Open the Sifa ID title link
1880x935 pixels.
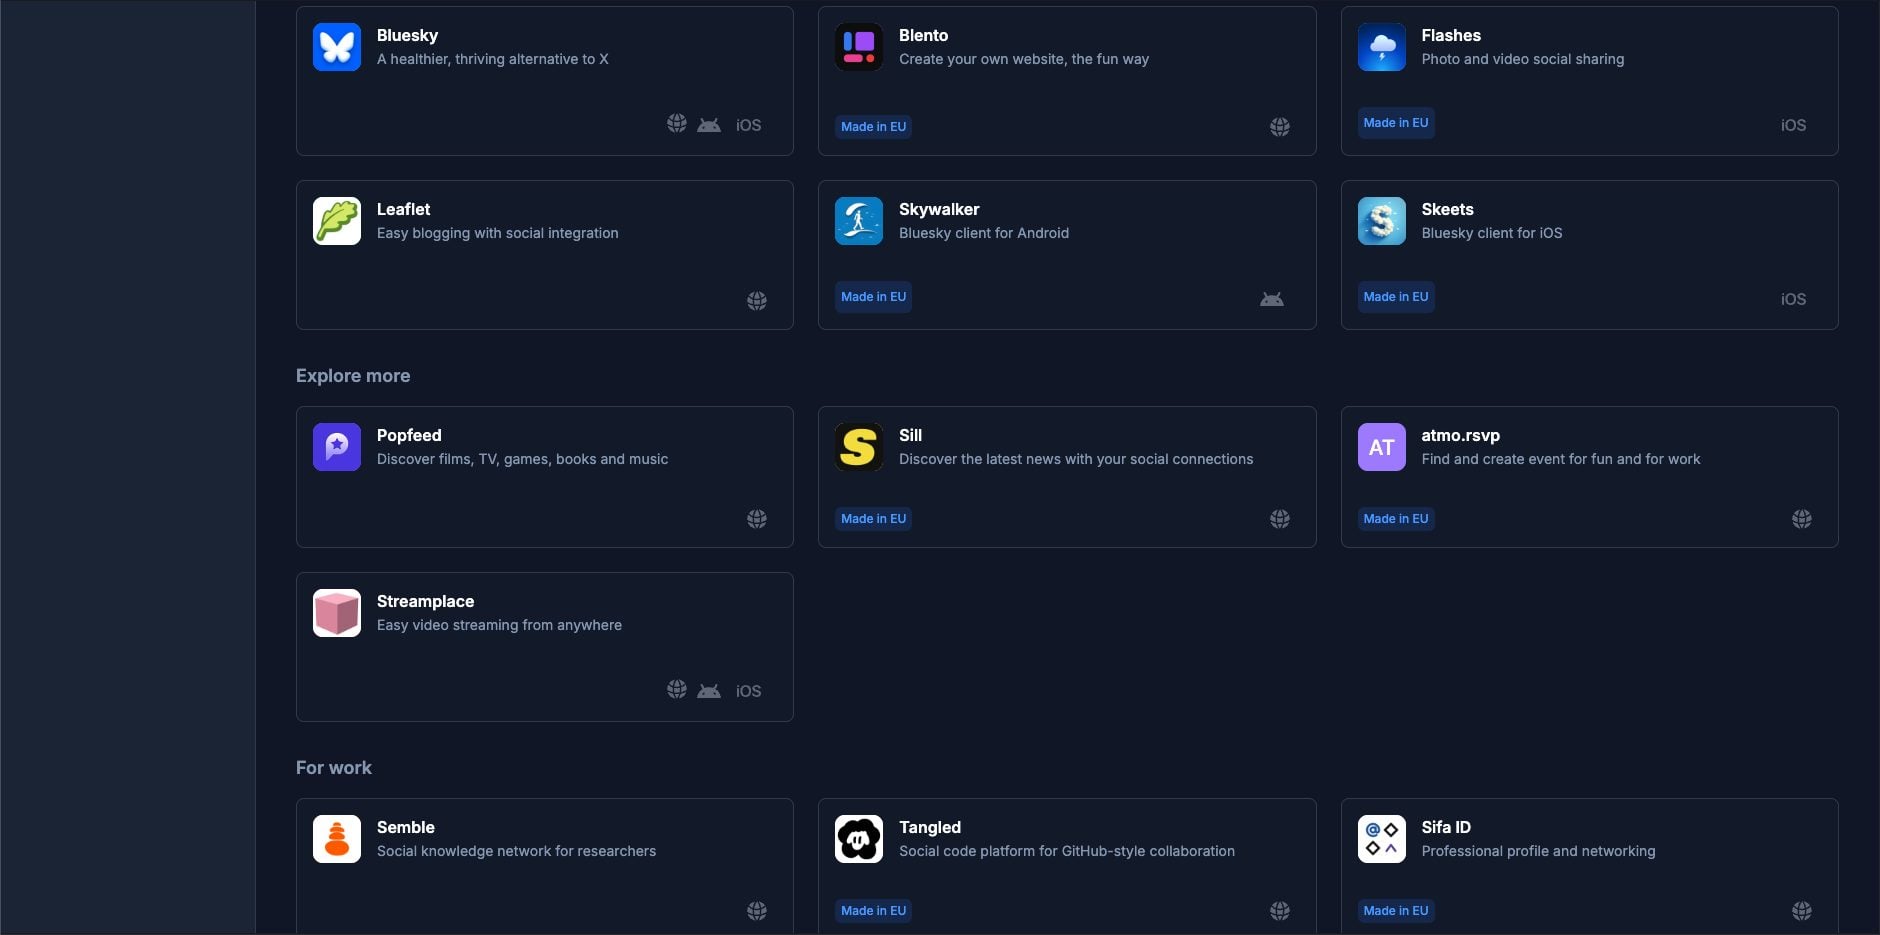point(1445,827)
